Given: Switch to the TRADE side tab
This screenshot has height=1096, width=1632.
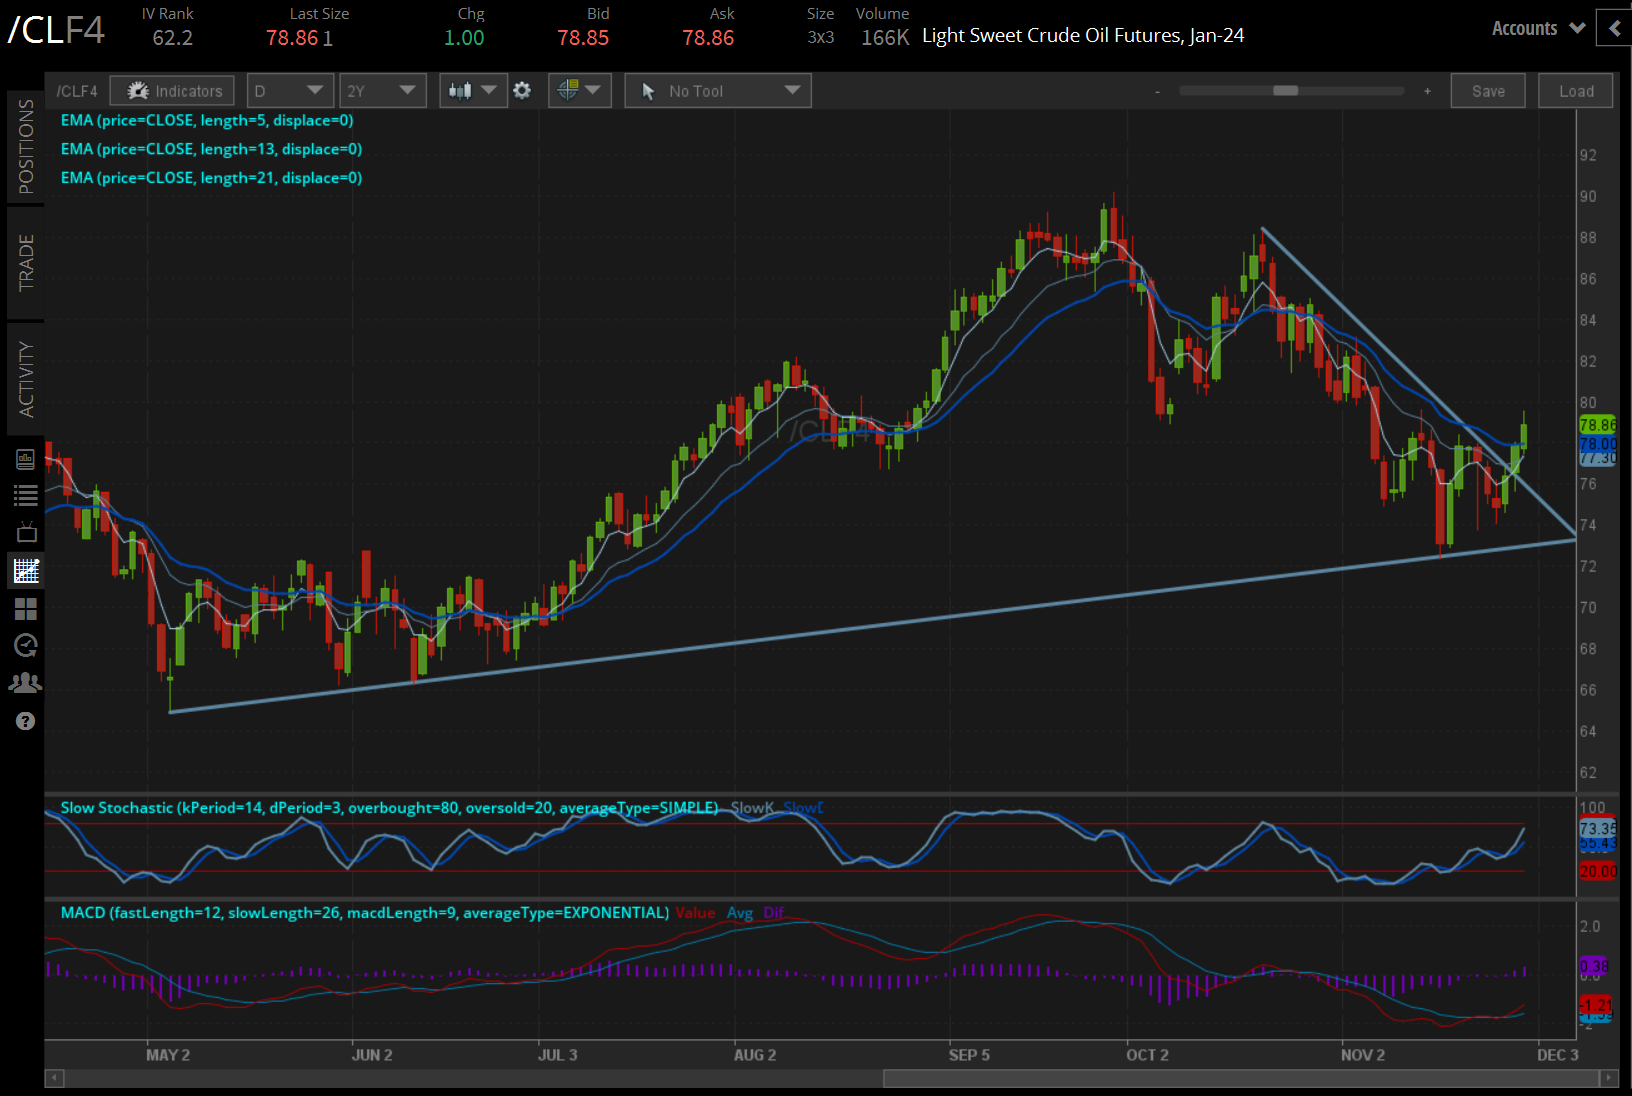Looking at the screenshot, I should click(x=26, y=263).
